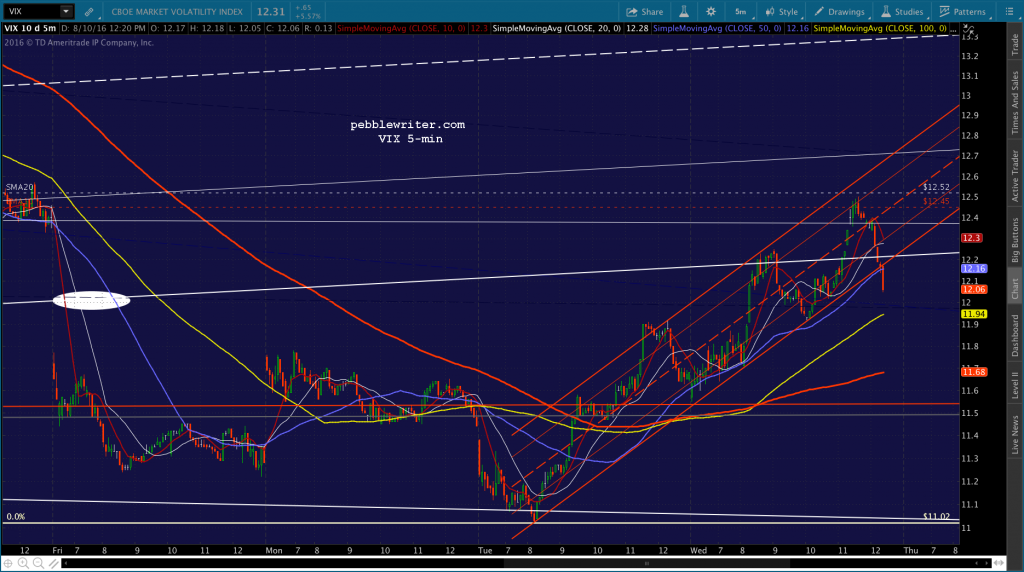The width and height of the screenshot is (1024, 572).
Task: Click the ellipsis after the study labels
Action: [954, 30]
